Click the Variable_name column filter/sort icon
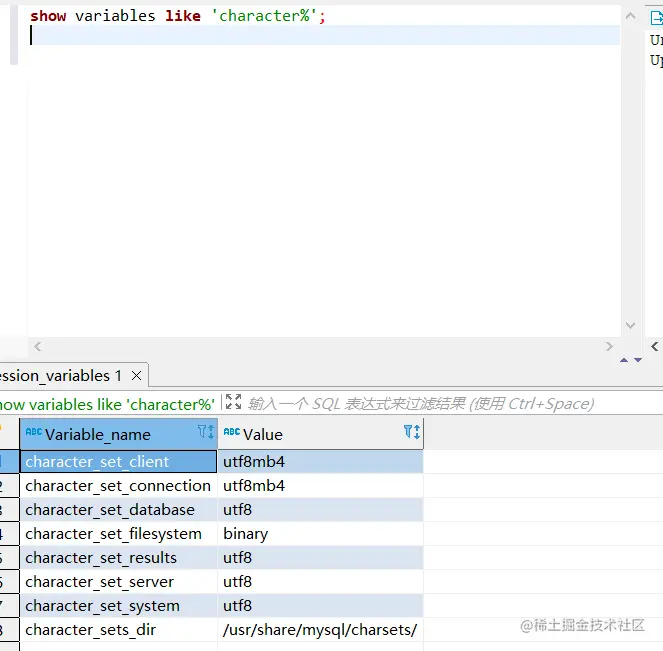This screenshot has height=651, width=663. (x=206, y=432)
